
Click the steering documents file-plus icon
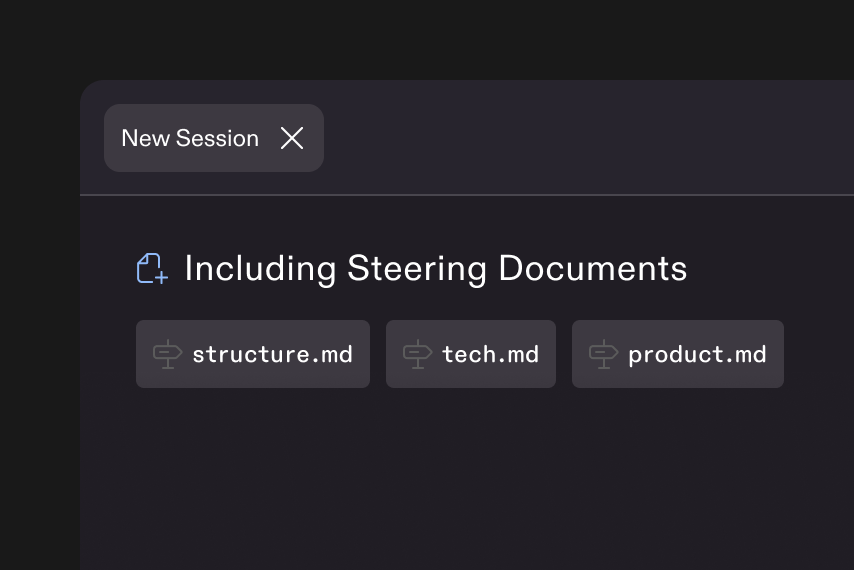(x=152, y=268)
